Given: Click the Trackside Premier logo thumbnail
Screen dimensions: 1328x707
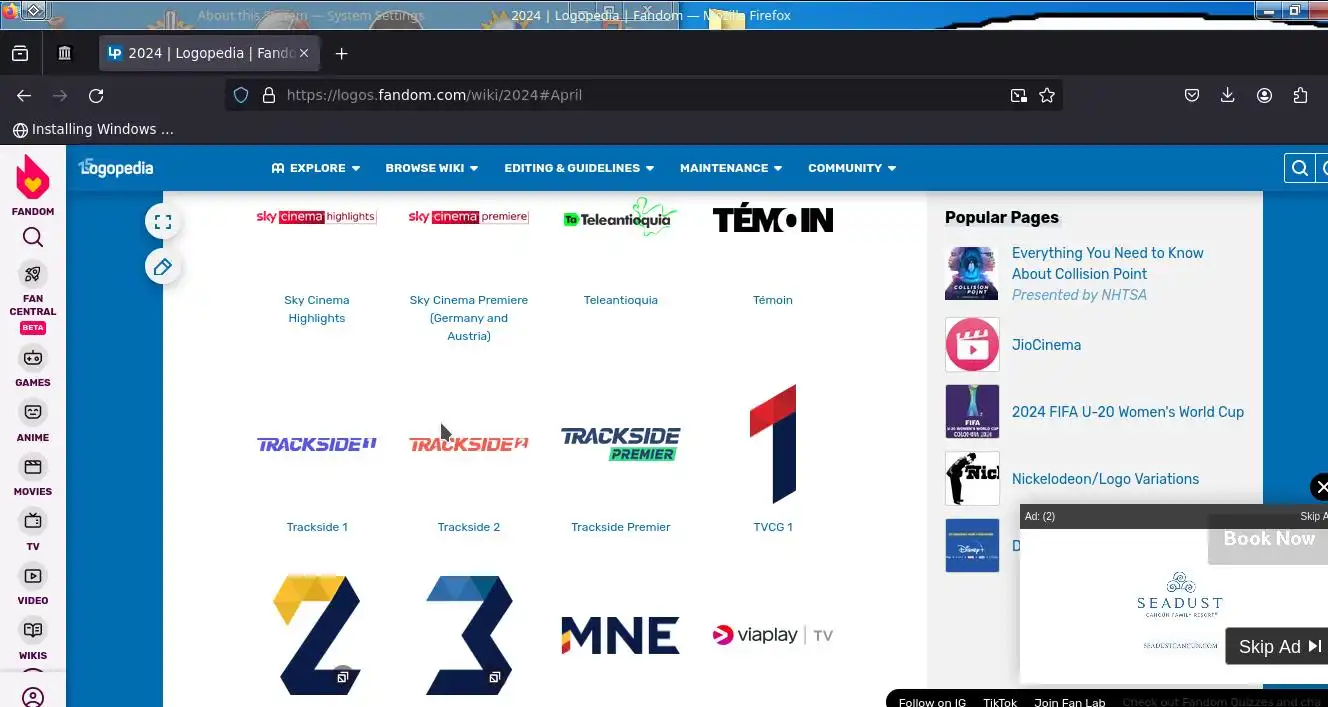Looking at the screenshot, I should pyautogui.click(x=620, y=444).
